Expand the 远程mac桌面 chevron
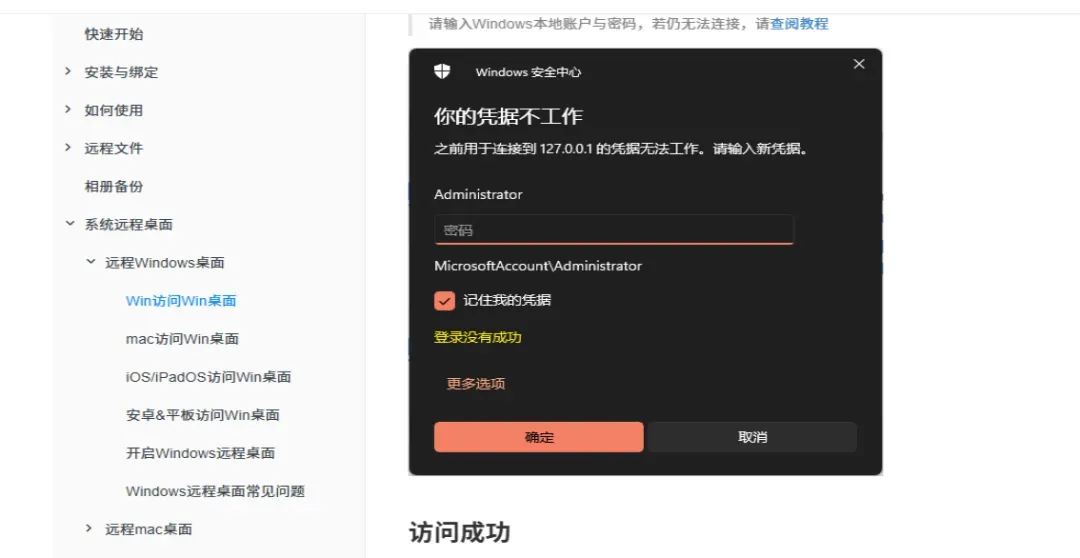Image resolution: width=1080 pixels, height=558 pixels. 88,528
